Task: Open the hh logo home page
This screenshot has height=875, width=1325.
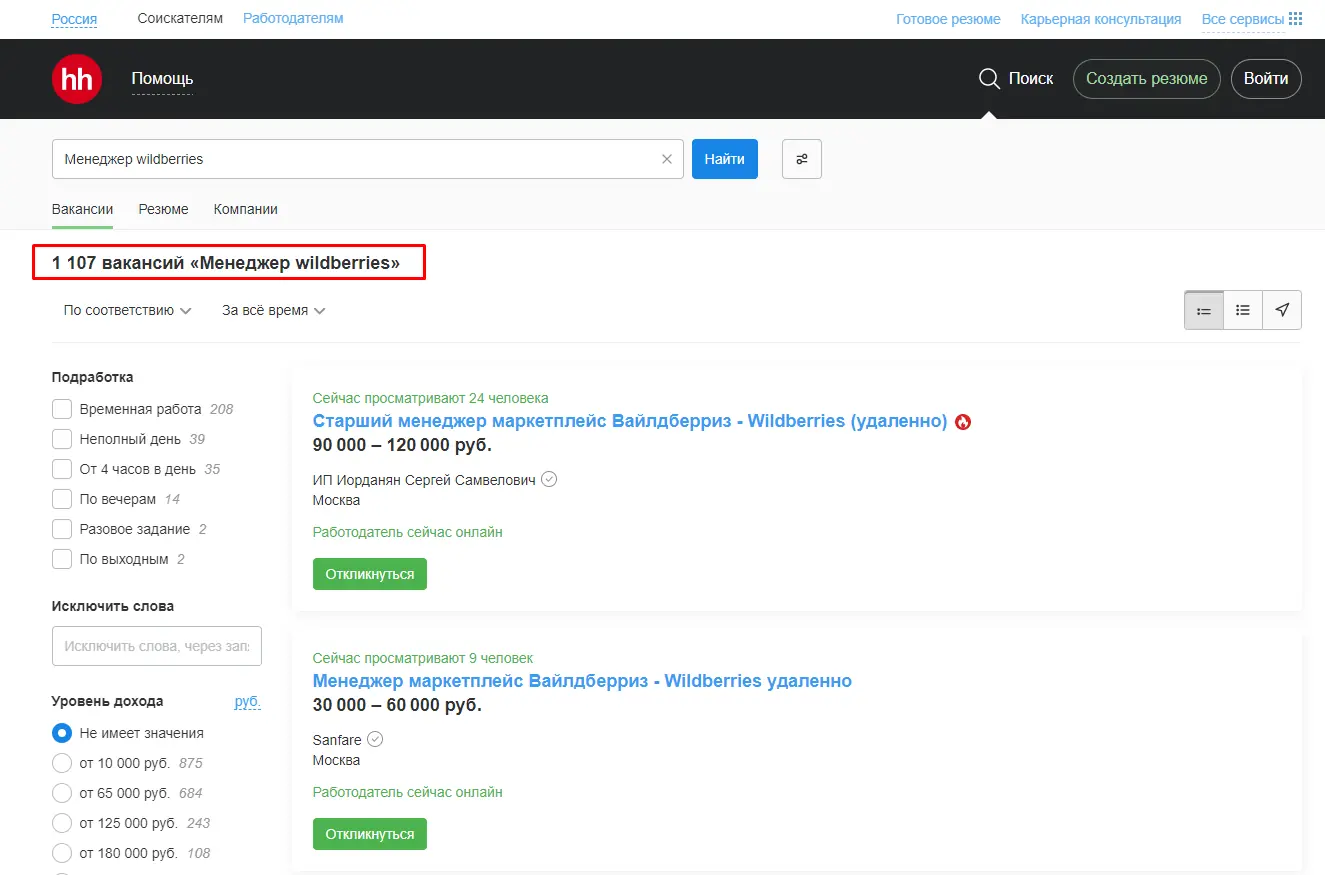Action: 77,79
